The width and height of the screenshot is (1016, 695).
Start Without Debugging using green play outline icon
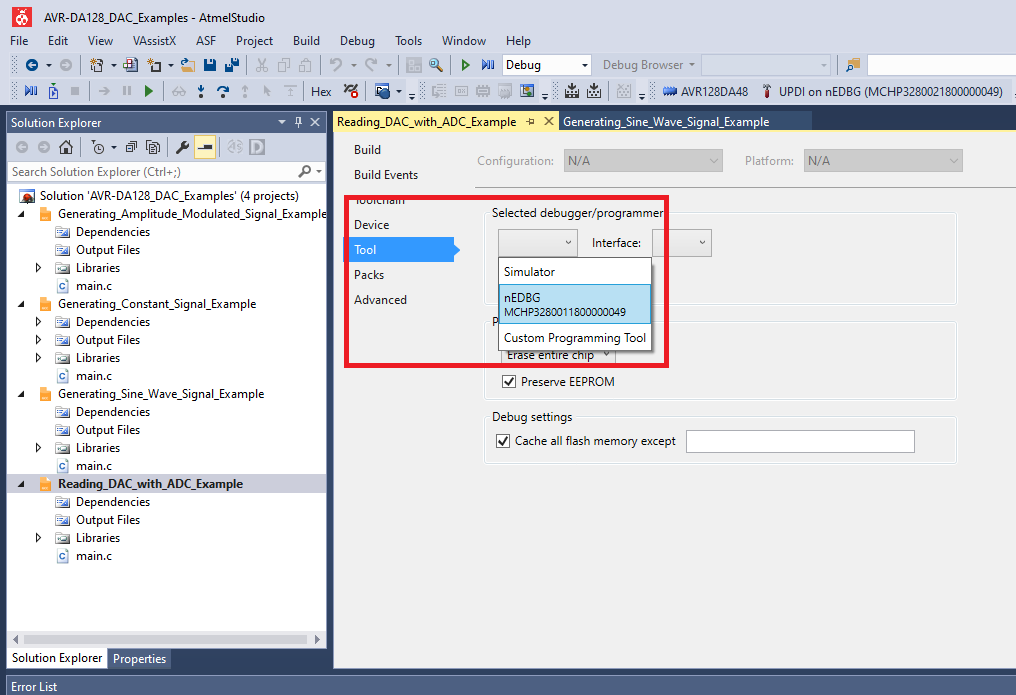click(x=465, y=65)
